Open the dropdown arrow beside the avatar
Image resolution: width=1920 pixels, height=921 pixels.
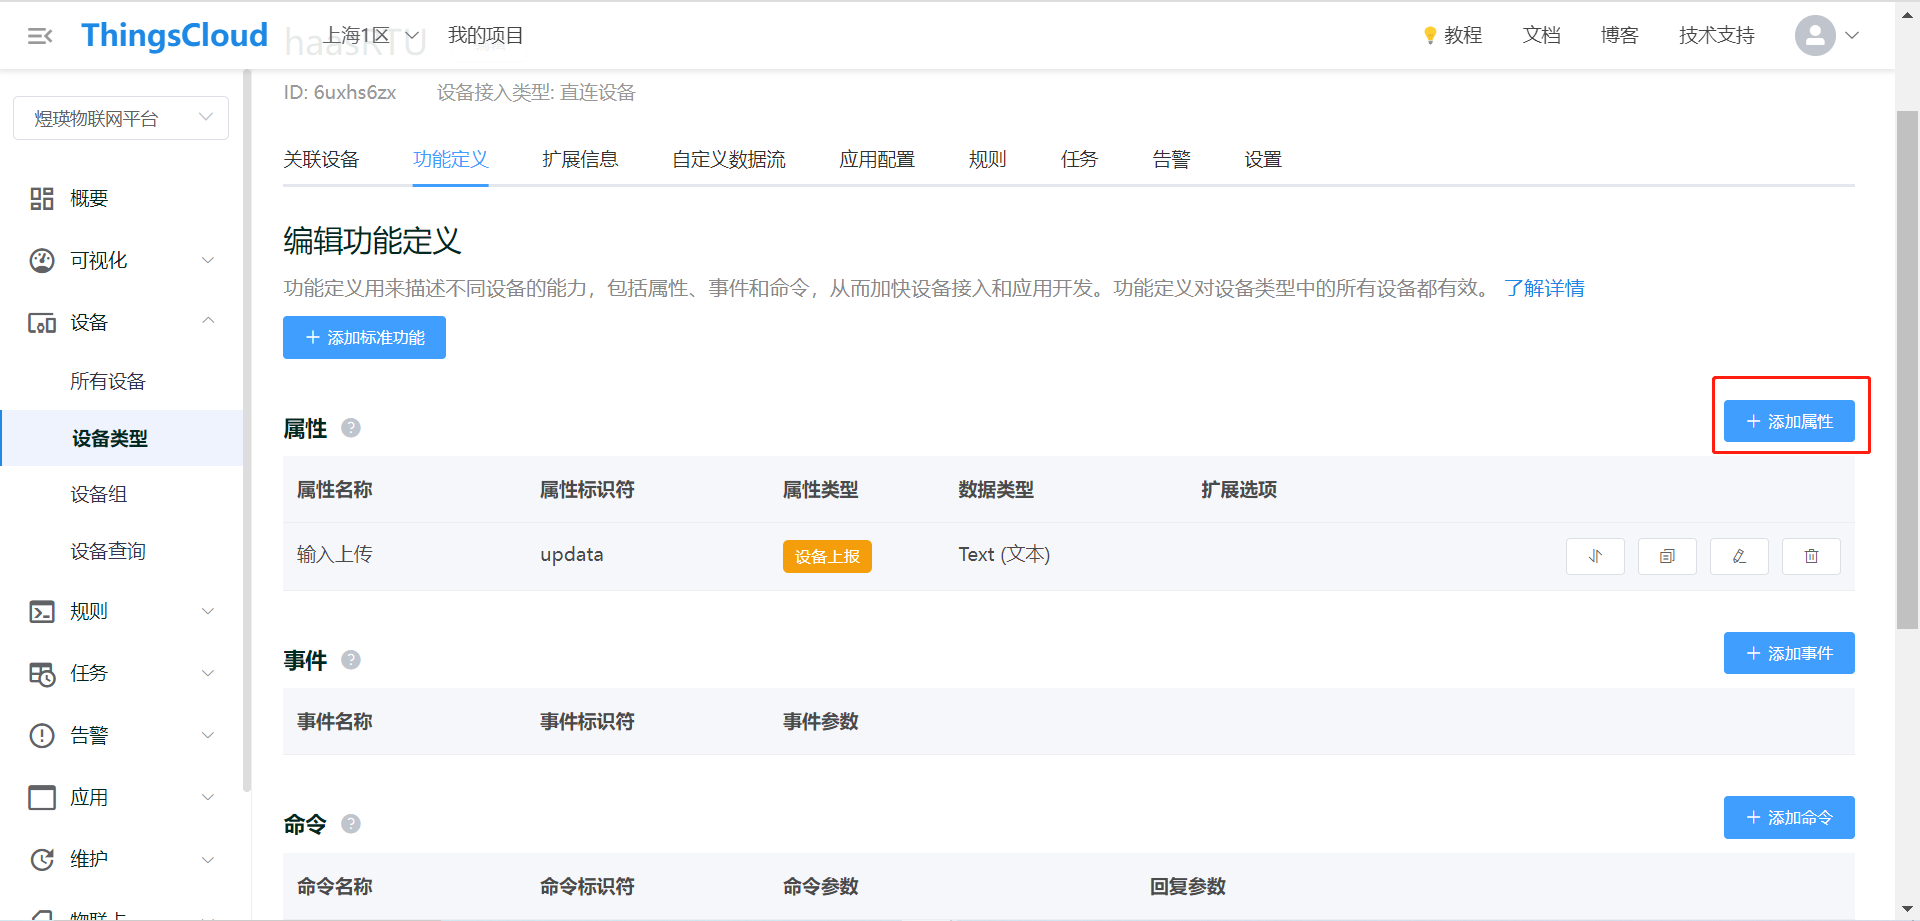tap(1852, 35)
